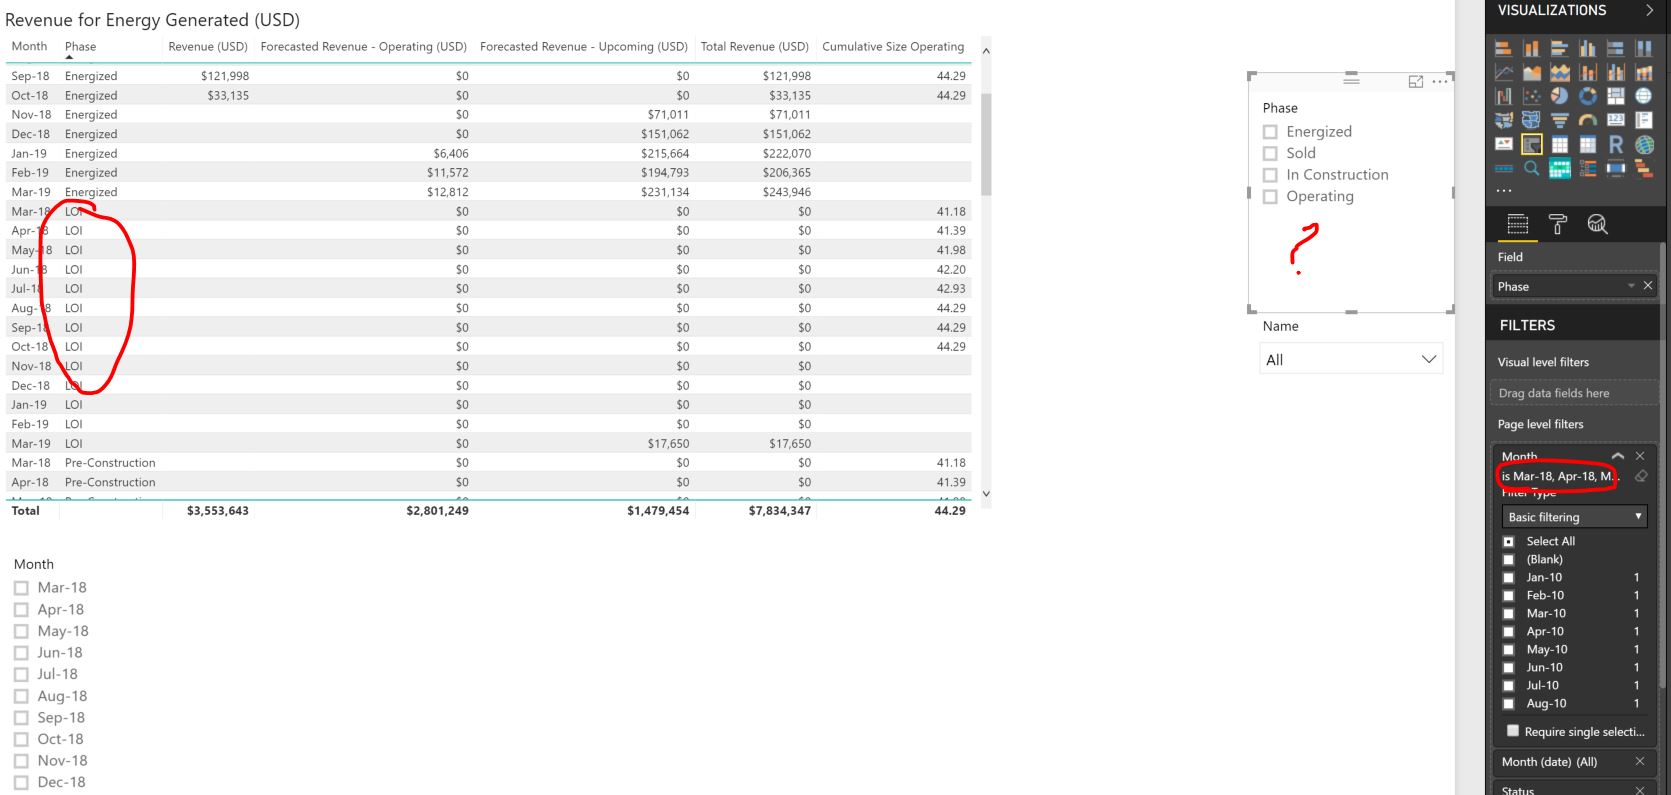The image size is (1671, 795).
Task: Choose the R script visual
Action: (1615, 144)
